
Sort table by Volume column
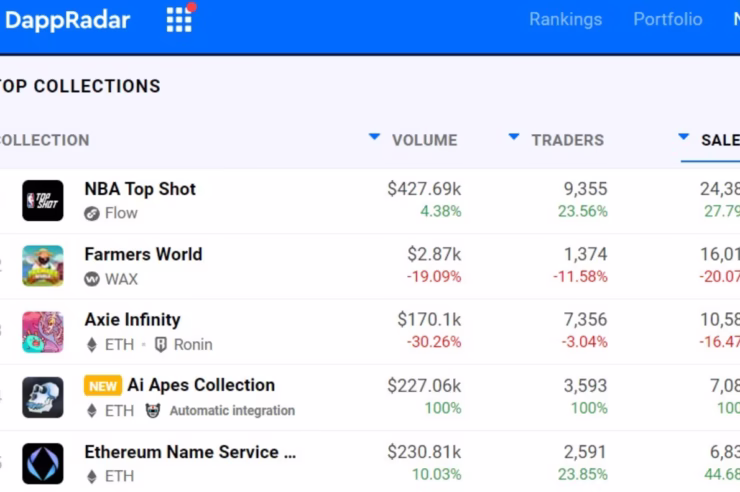424,140
